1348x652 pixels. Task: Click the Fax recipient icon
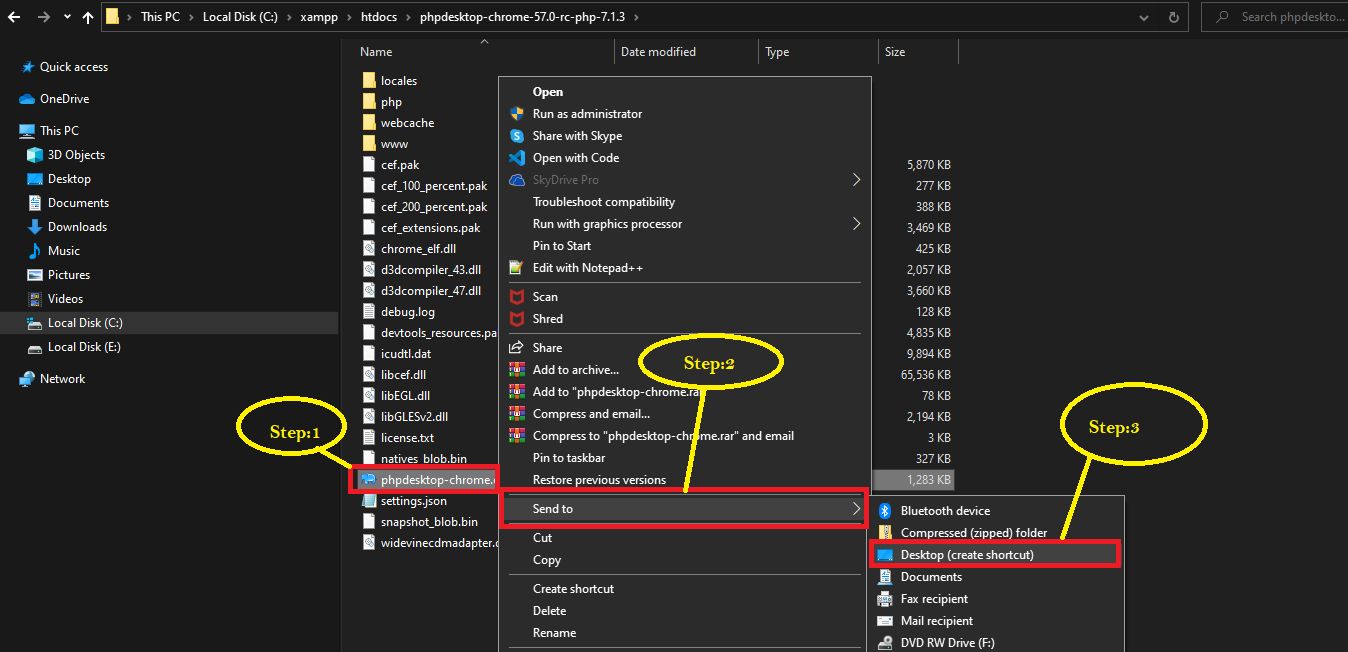884,599
